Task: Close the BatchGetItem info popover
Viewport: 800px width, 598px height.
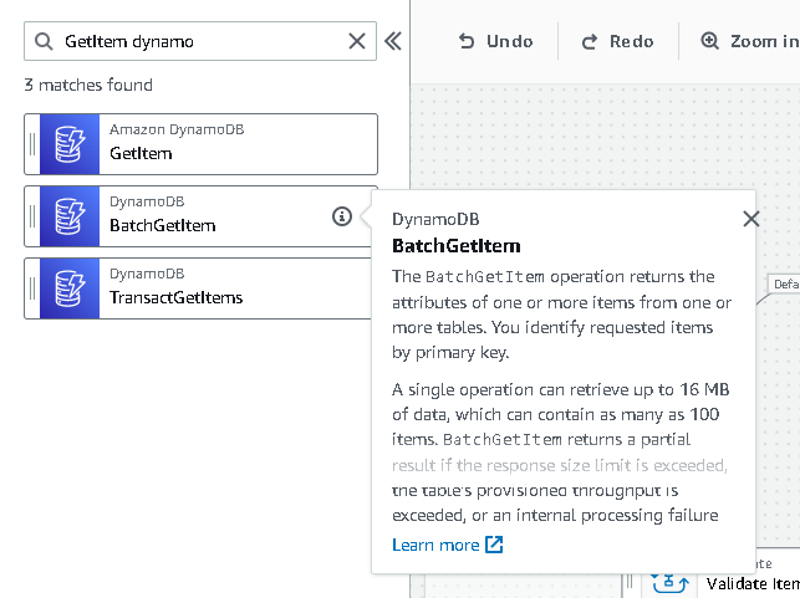Action: [x=751, y=219]
